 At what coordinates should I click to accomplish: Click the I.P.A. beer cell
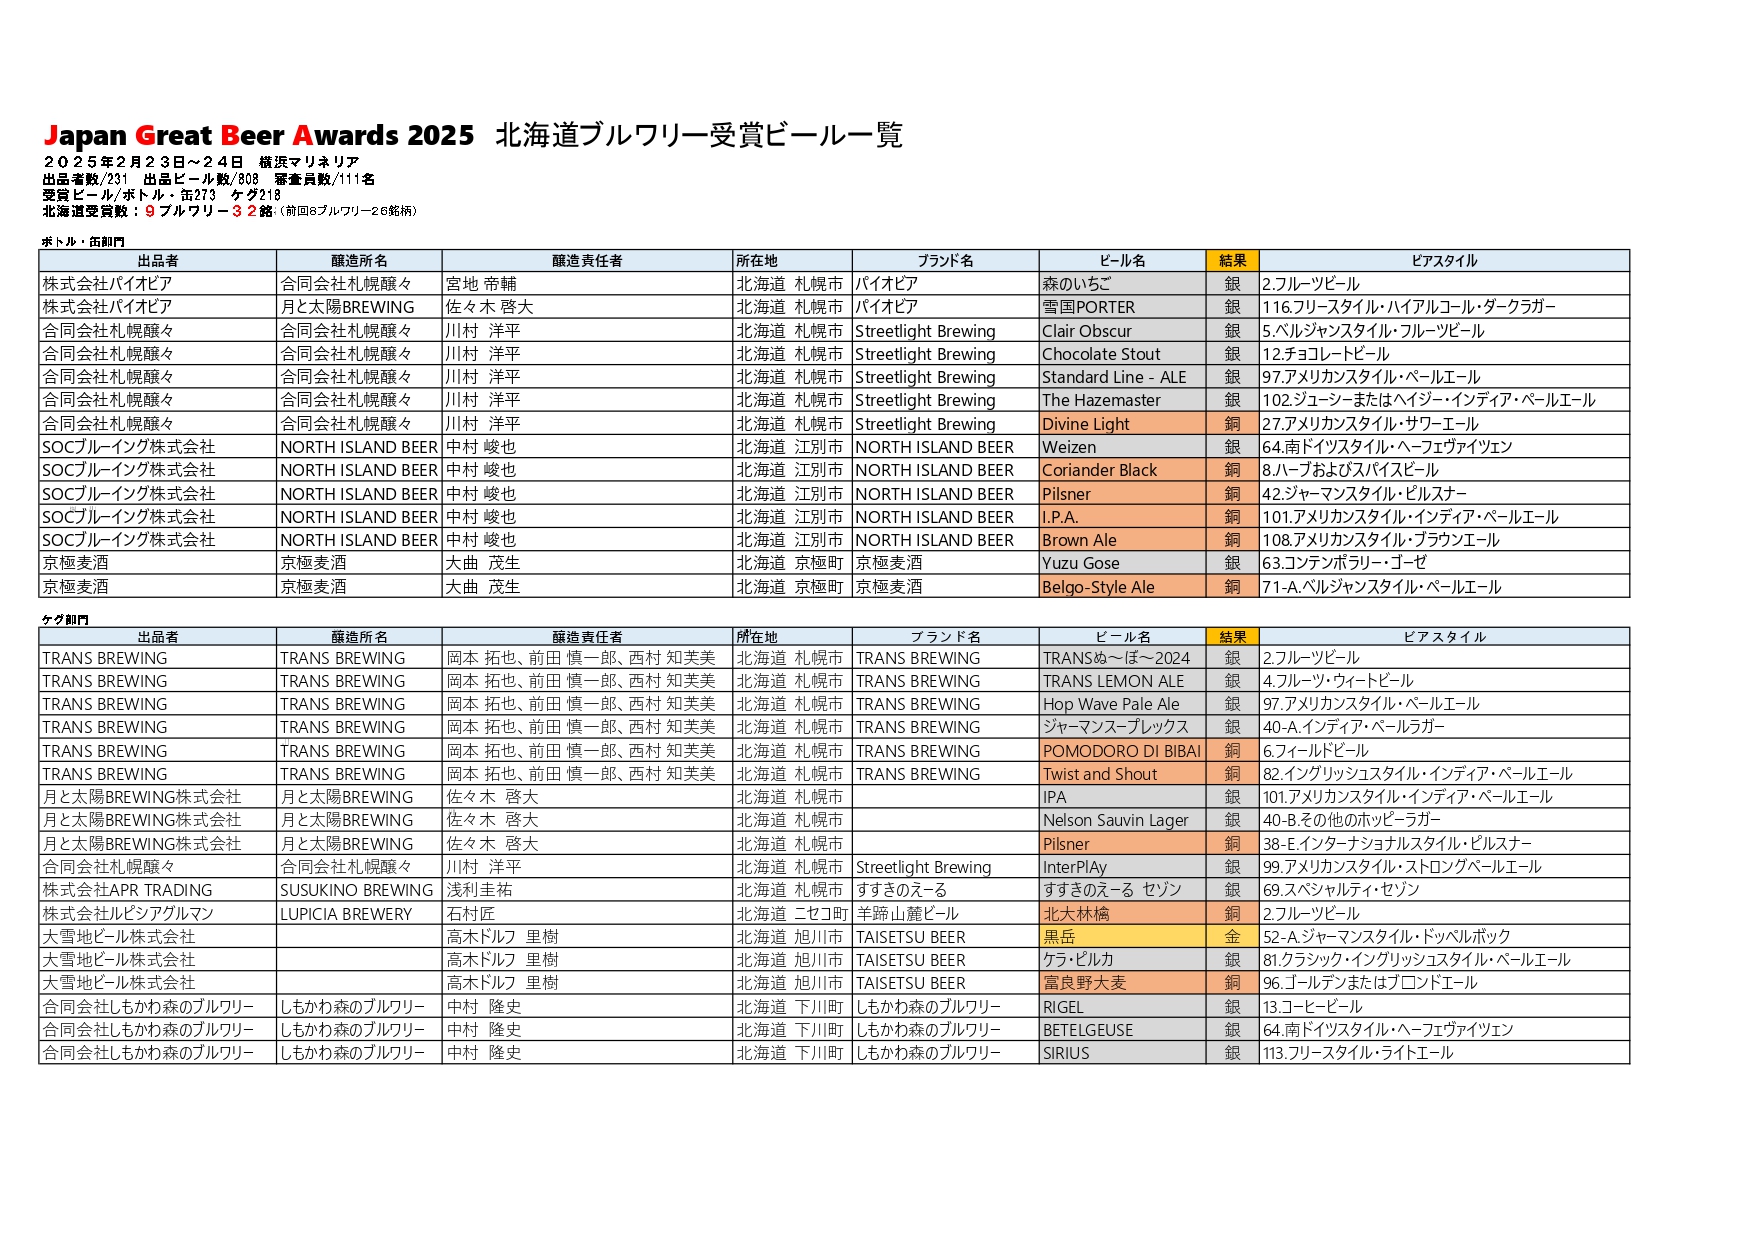point(1122,517)
